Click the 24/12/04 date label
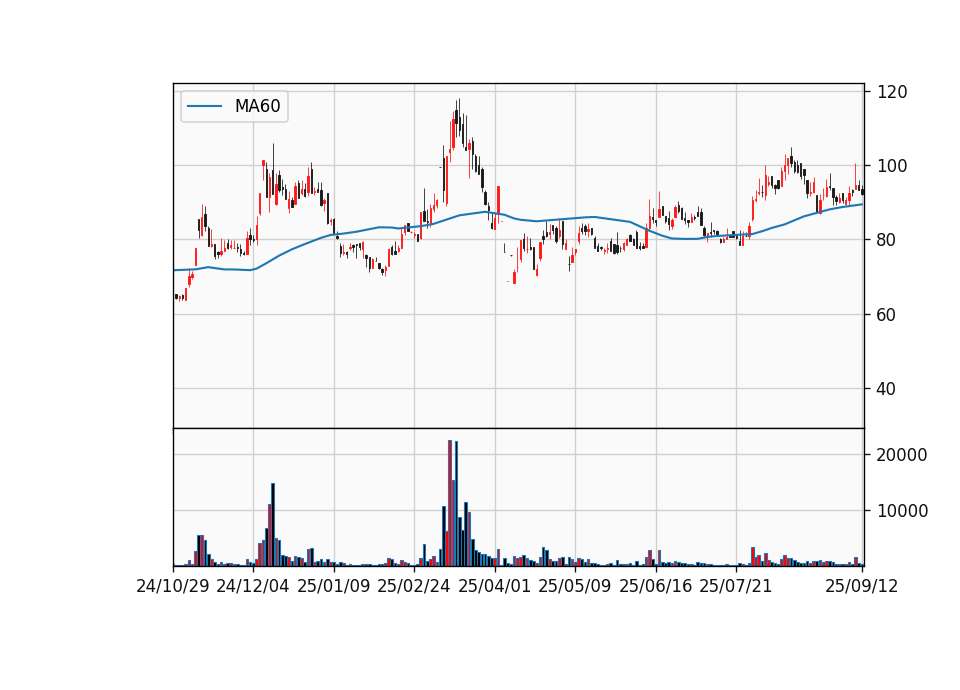The height and width of the screenshot is (690, 960). tap(253, 586)
